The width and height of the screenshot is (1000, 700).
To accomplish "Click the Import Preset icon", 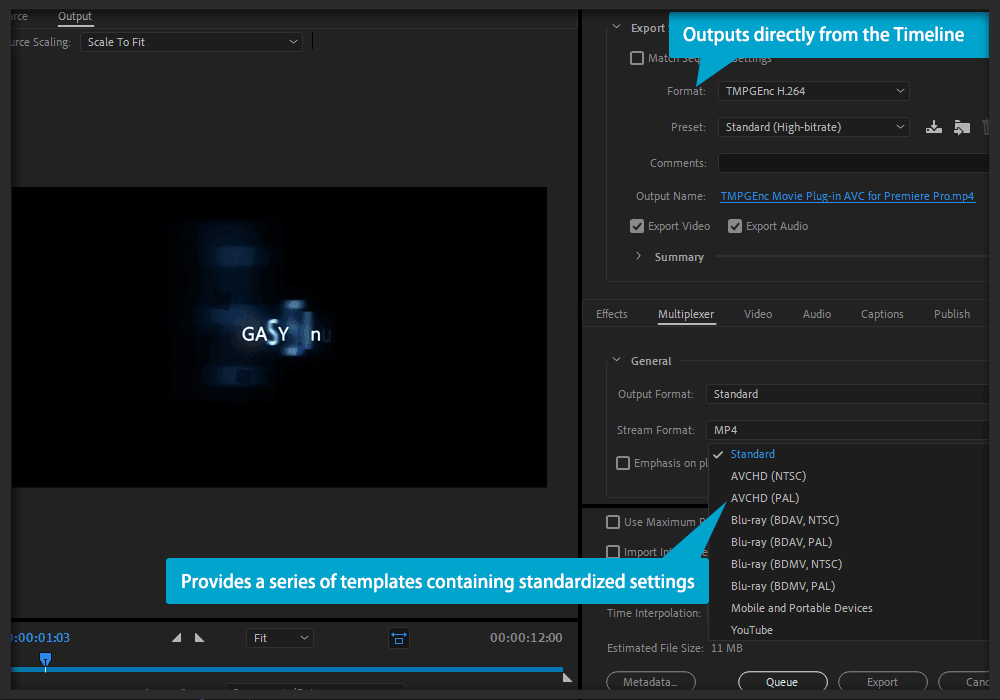I will [x=962, y=127].
